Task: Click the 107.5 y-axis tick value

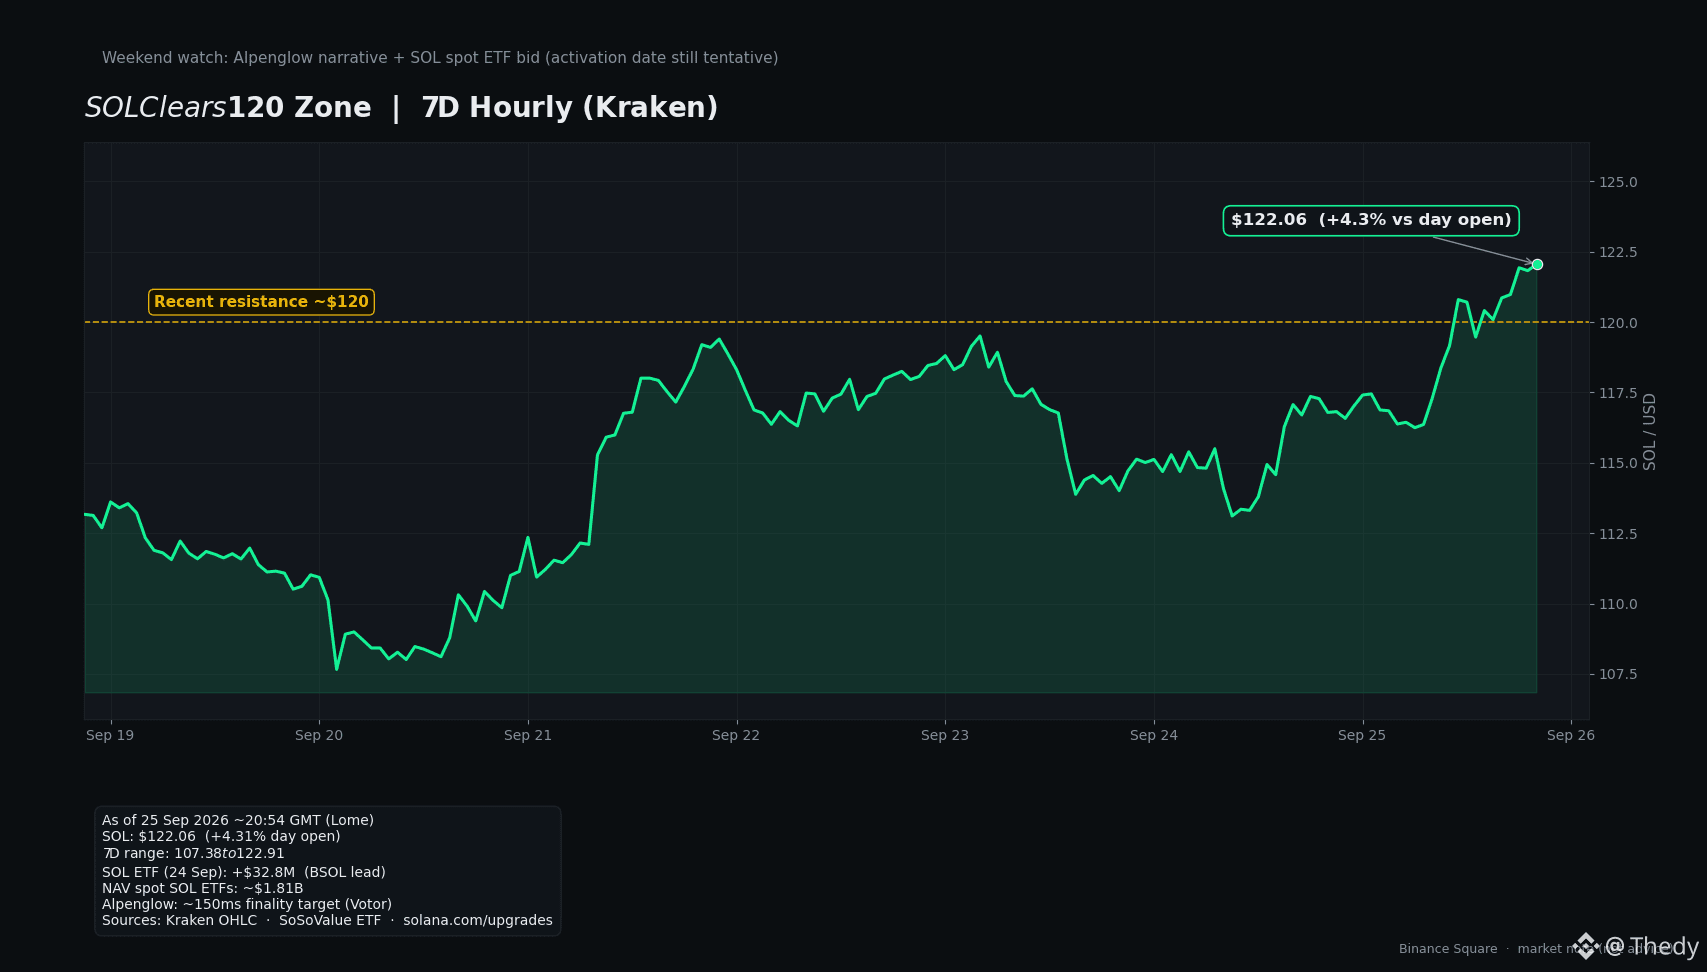Action: [1618, 674]
